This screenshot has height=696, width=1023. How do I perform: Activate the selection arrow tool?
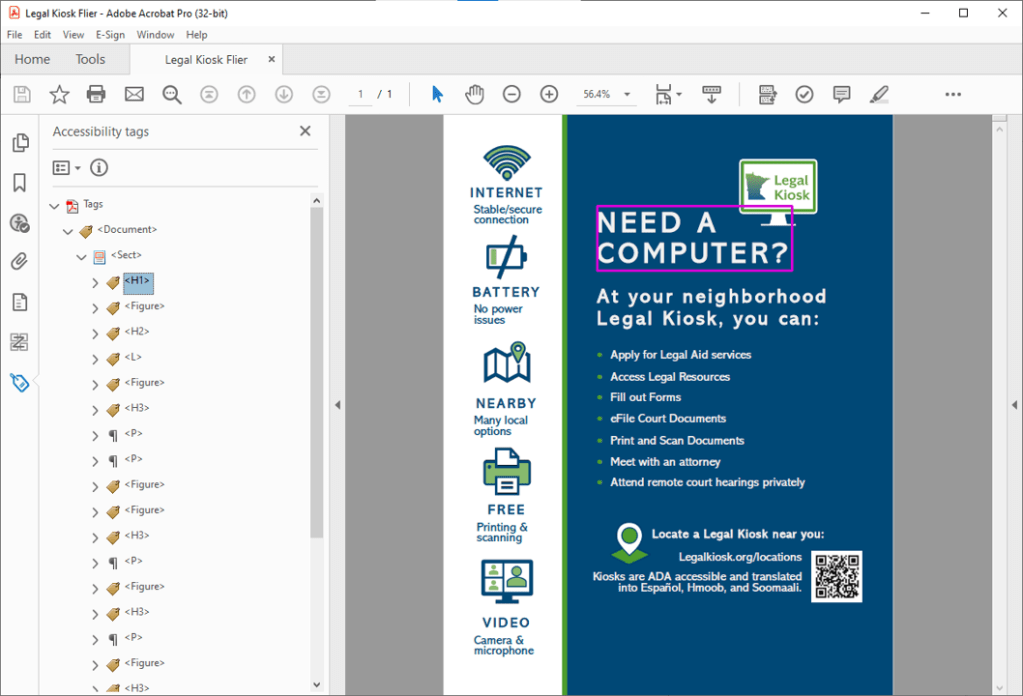click(x=437, y=93)
